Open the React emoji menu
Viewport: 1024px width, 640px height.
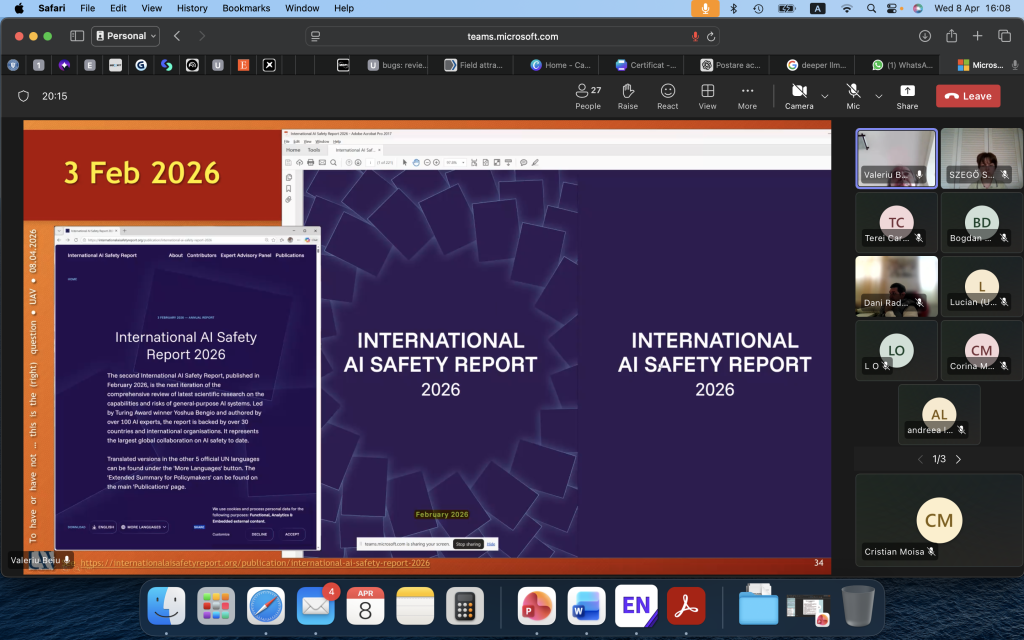pos(667,97)
